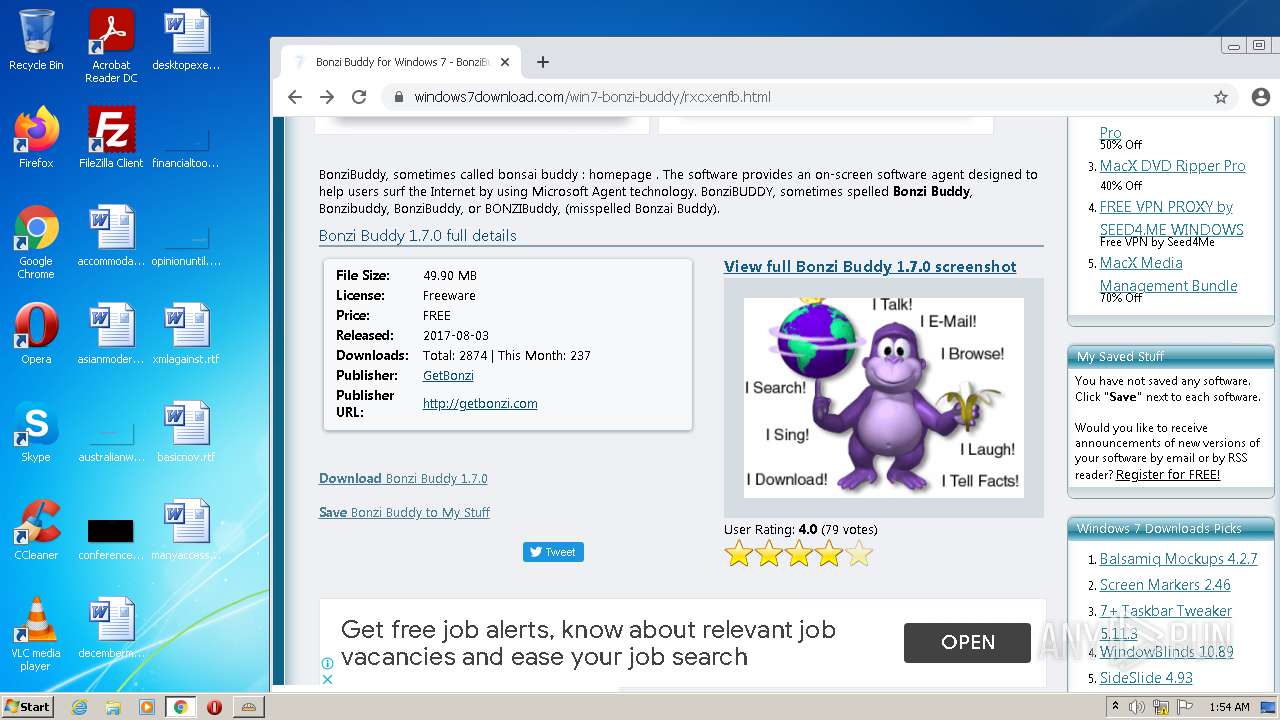Click the Bonzi Buddy gorilla screenshot image
This screenshot has width=1280, height=720.
pos(884,398)
